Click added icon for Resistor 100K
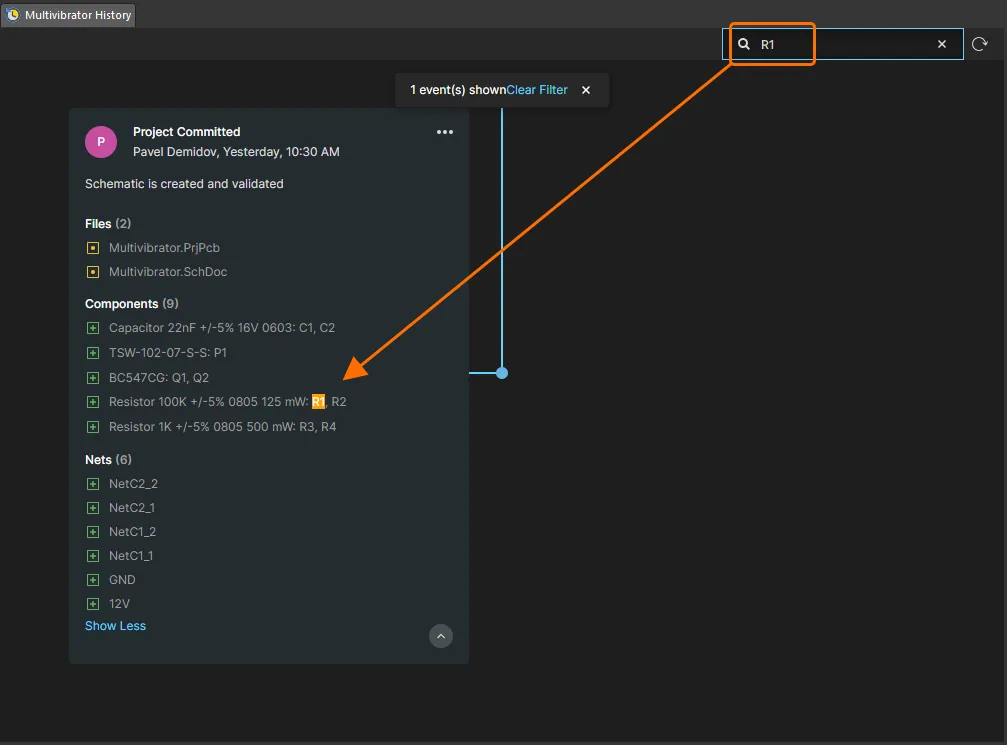The width and height of the screenshot is (1007, 745). coord(92,402)
